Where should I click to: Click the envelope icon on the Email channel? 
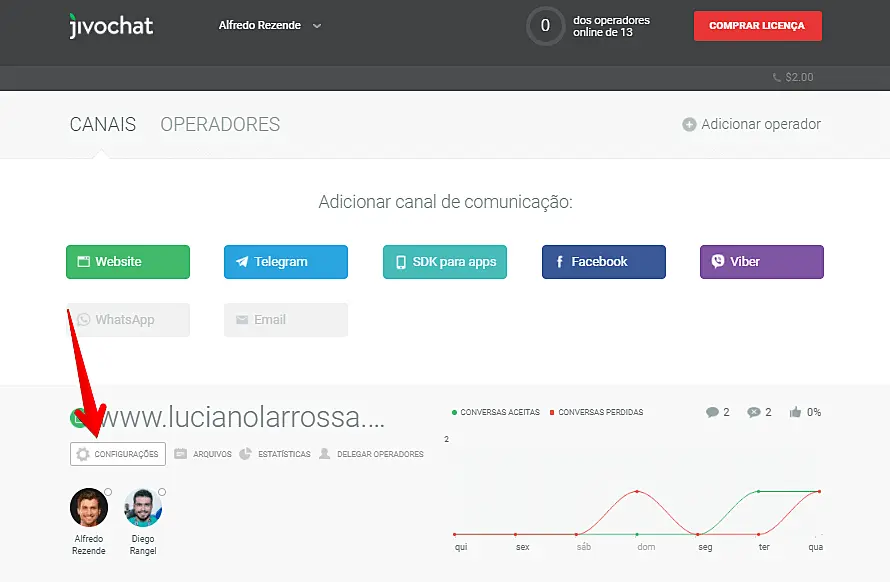click(x=240, y=319)
